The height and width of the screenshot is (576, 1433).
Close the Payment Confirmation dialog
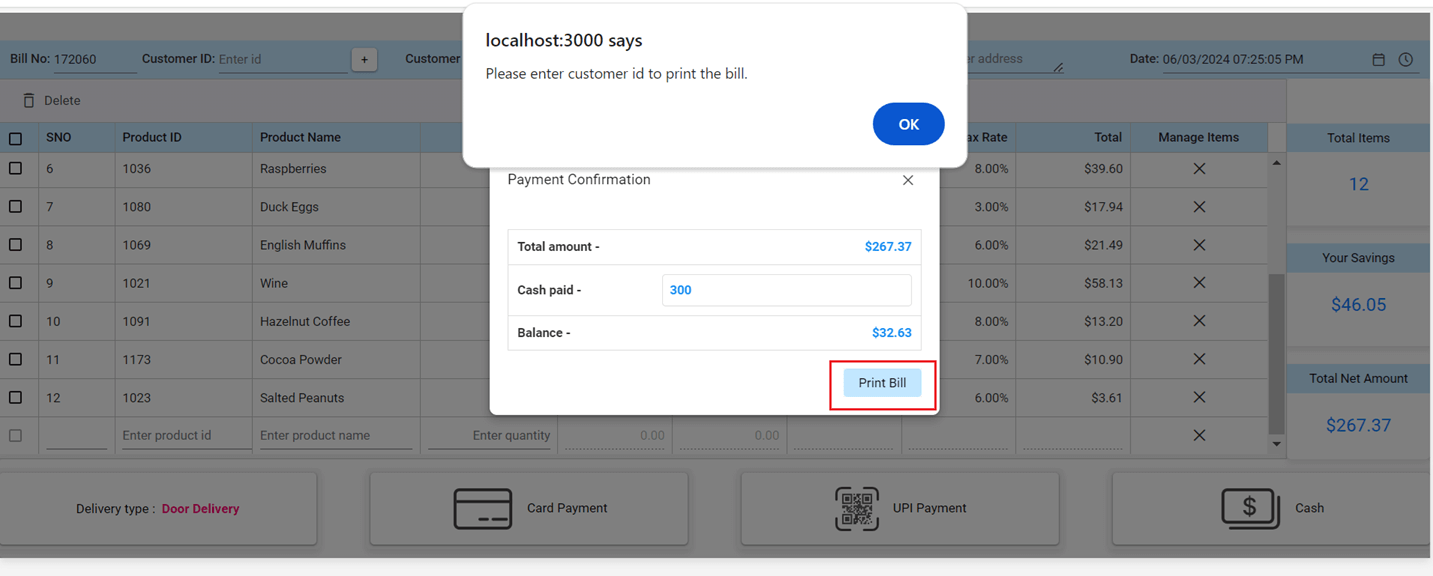pyautogui.click(x=907, y=181)
